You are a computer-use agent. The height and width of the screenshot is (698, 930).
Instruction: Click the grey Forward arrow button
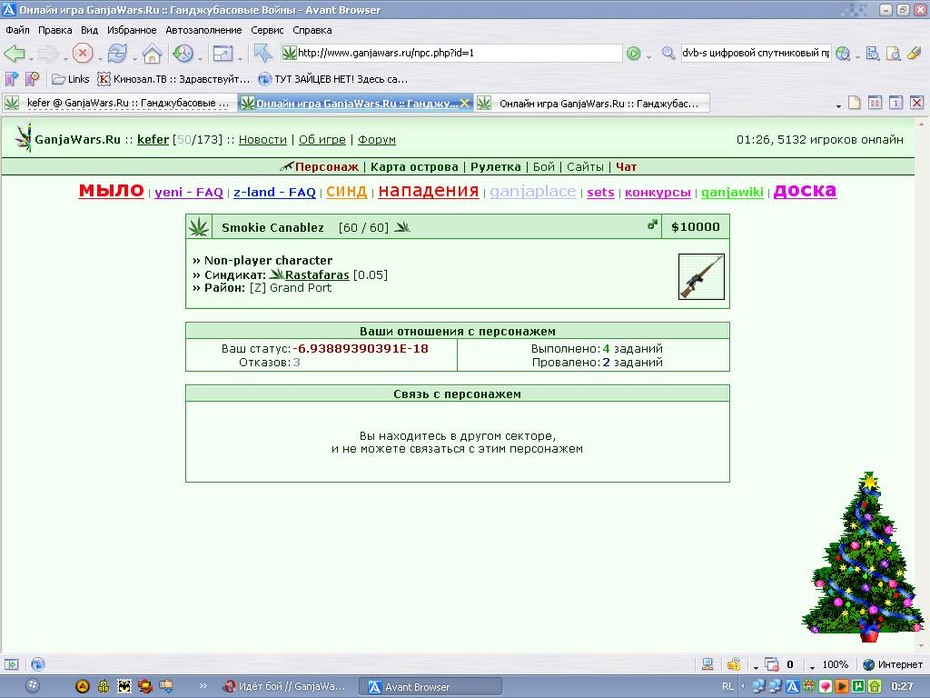48,53
